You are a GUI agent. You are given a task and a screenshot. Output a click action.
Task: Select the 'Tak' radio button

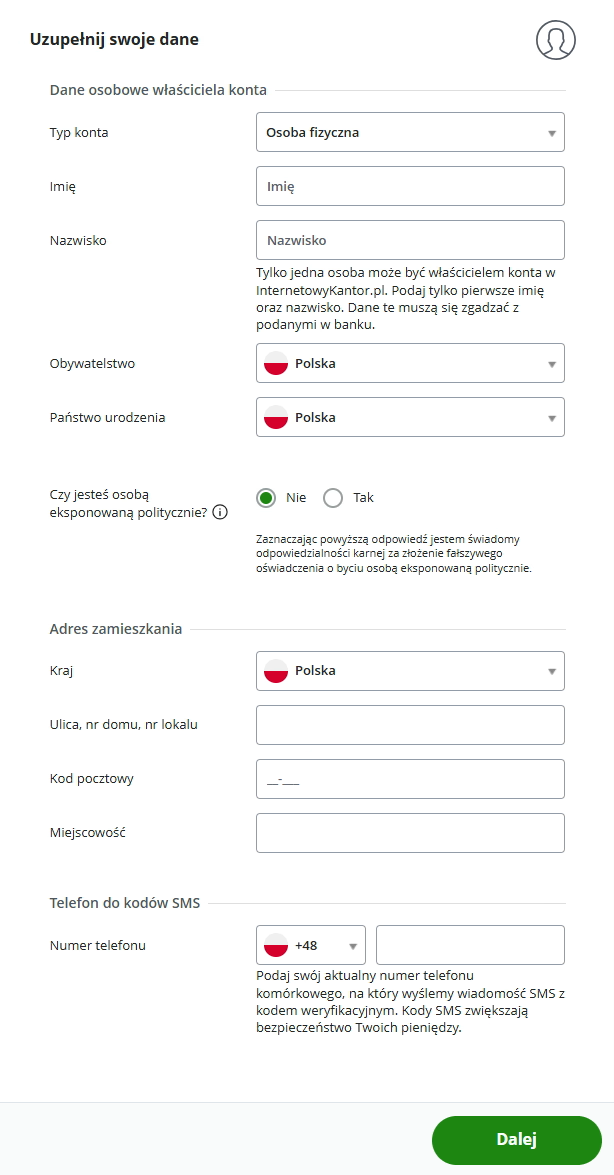click(x=333, y=498)
